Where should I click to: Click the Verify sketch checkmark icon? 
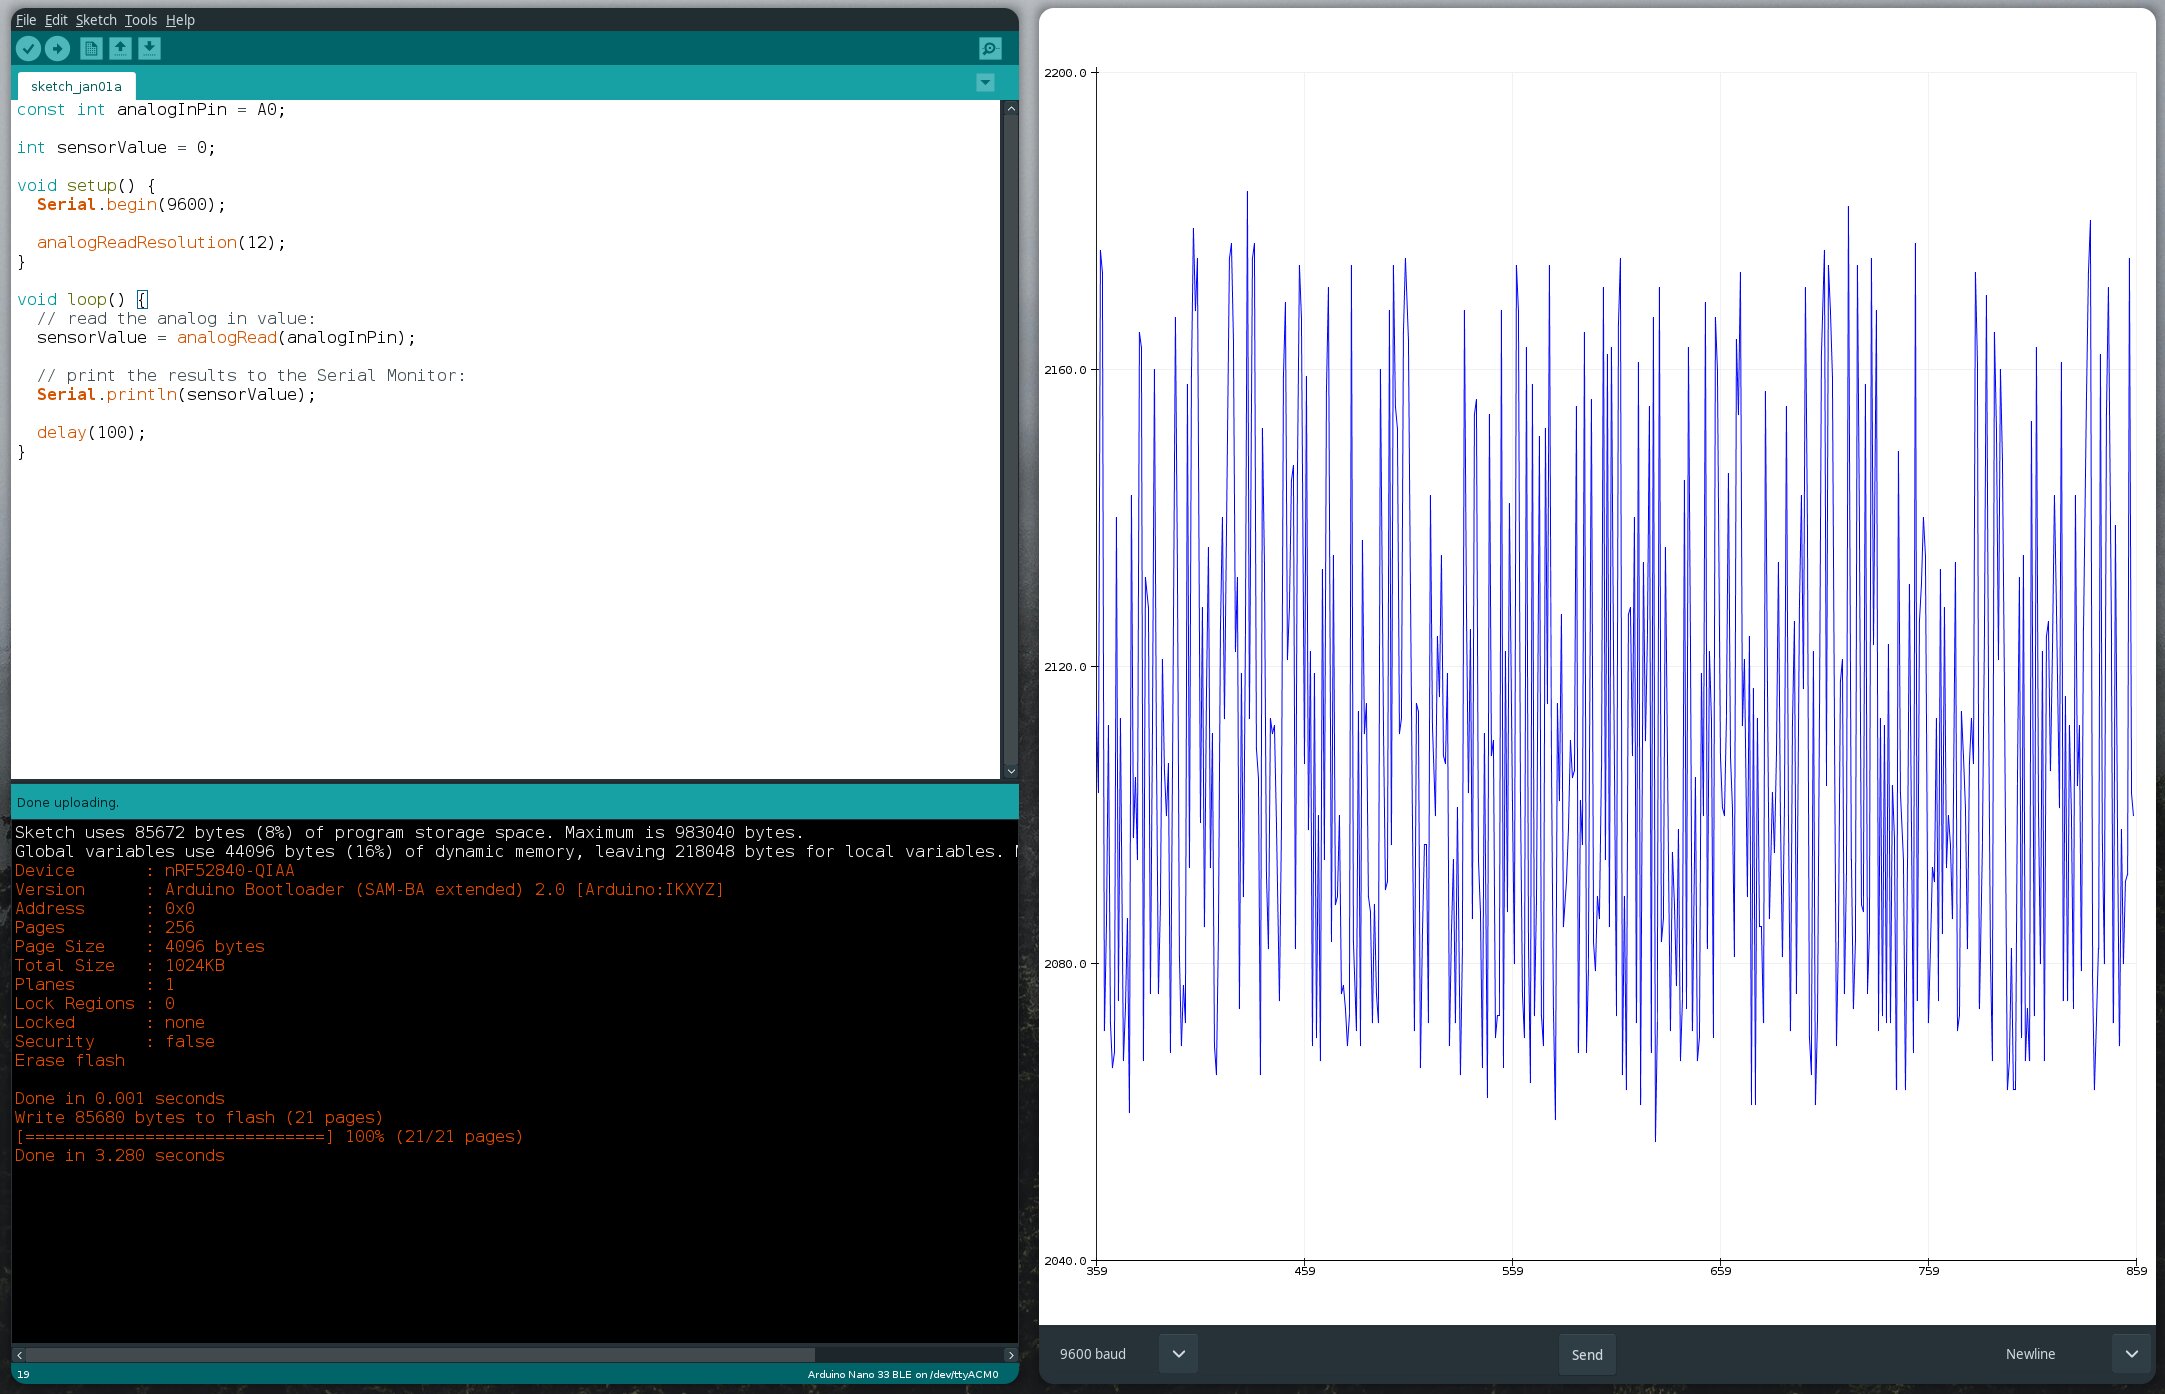[x=28, y=48]
